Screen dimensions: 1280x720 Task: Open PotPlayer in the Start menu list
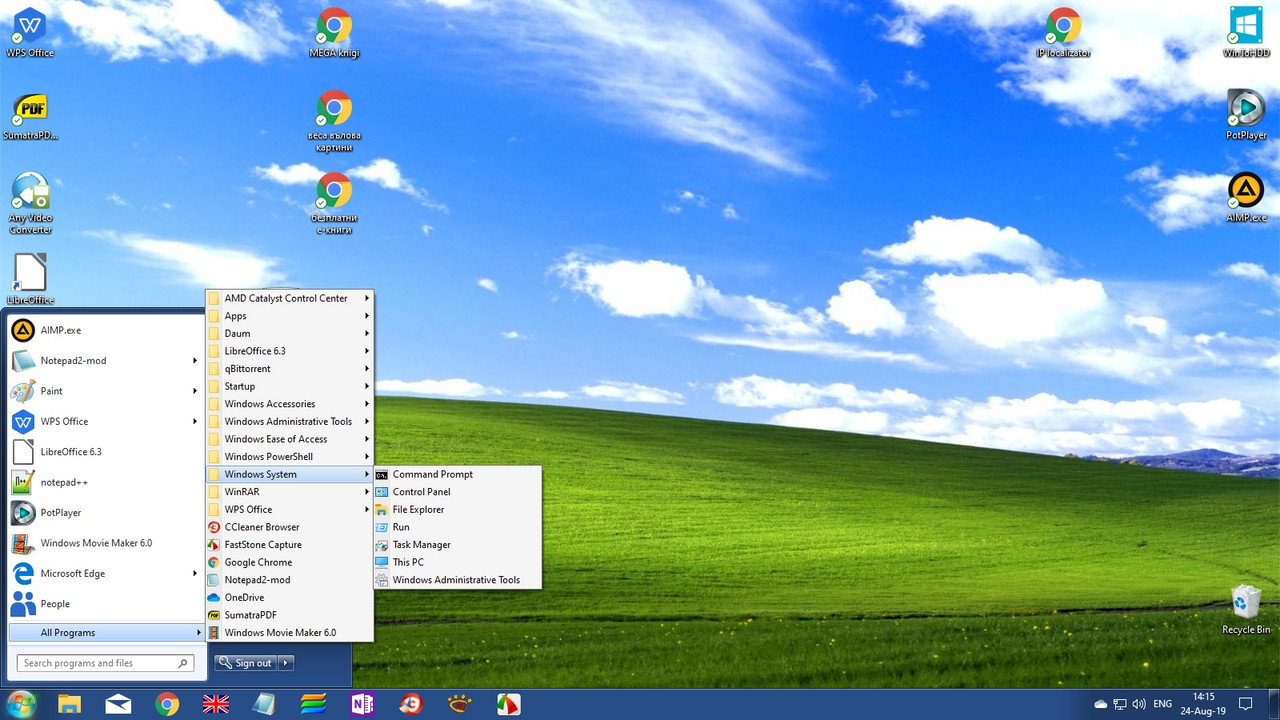pyautogui.click(x=105, y=512)
